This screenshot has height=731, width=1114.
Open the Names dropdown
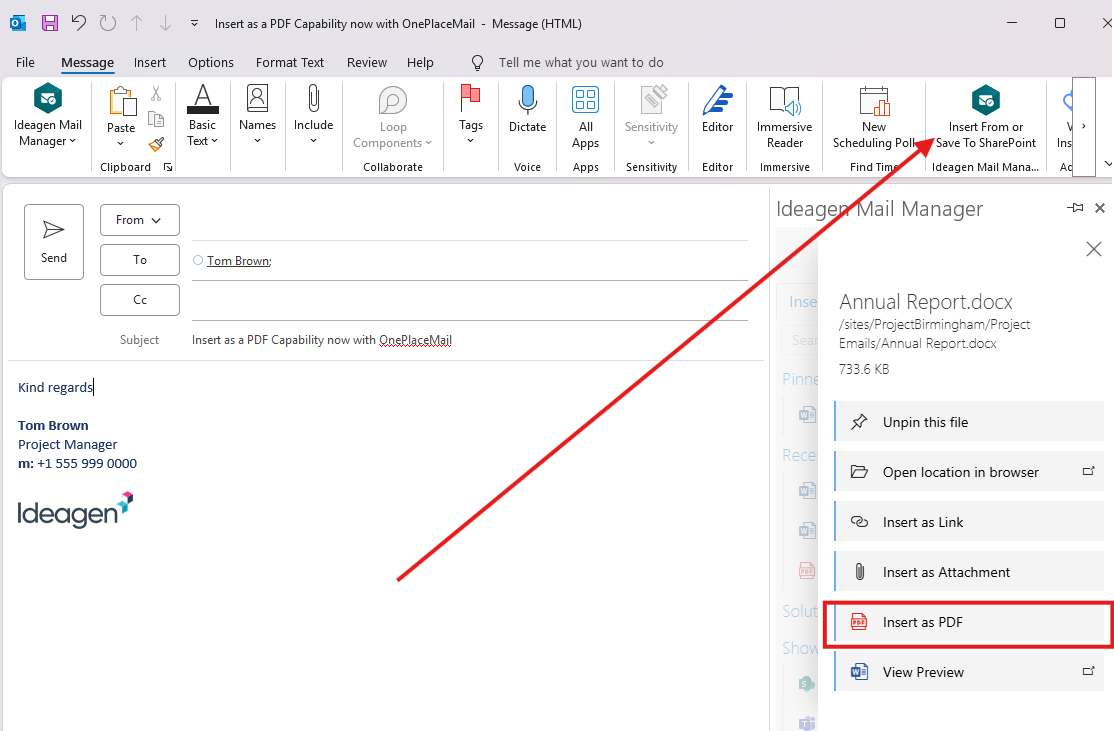coord(257,116)
